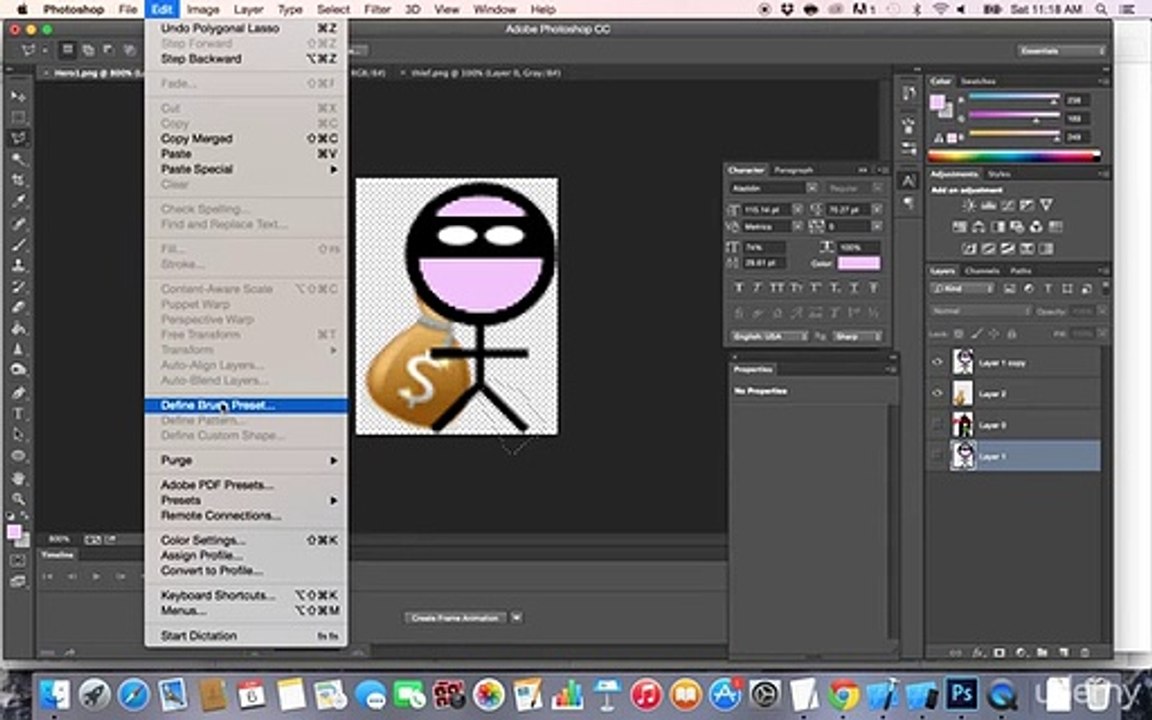Select the Move tool
Screen dimensions: 1152x720
tap(18, 96)
